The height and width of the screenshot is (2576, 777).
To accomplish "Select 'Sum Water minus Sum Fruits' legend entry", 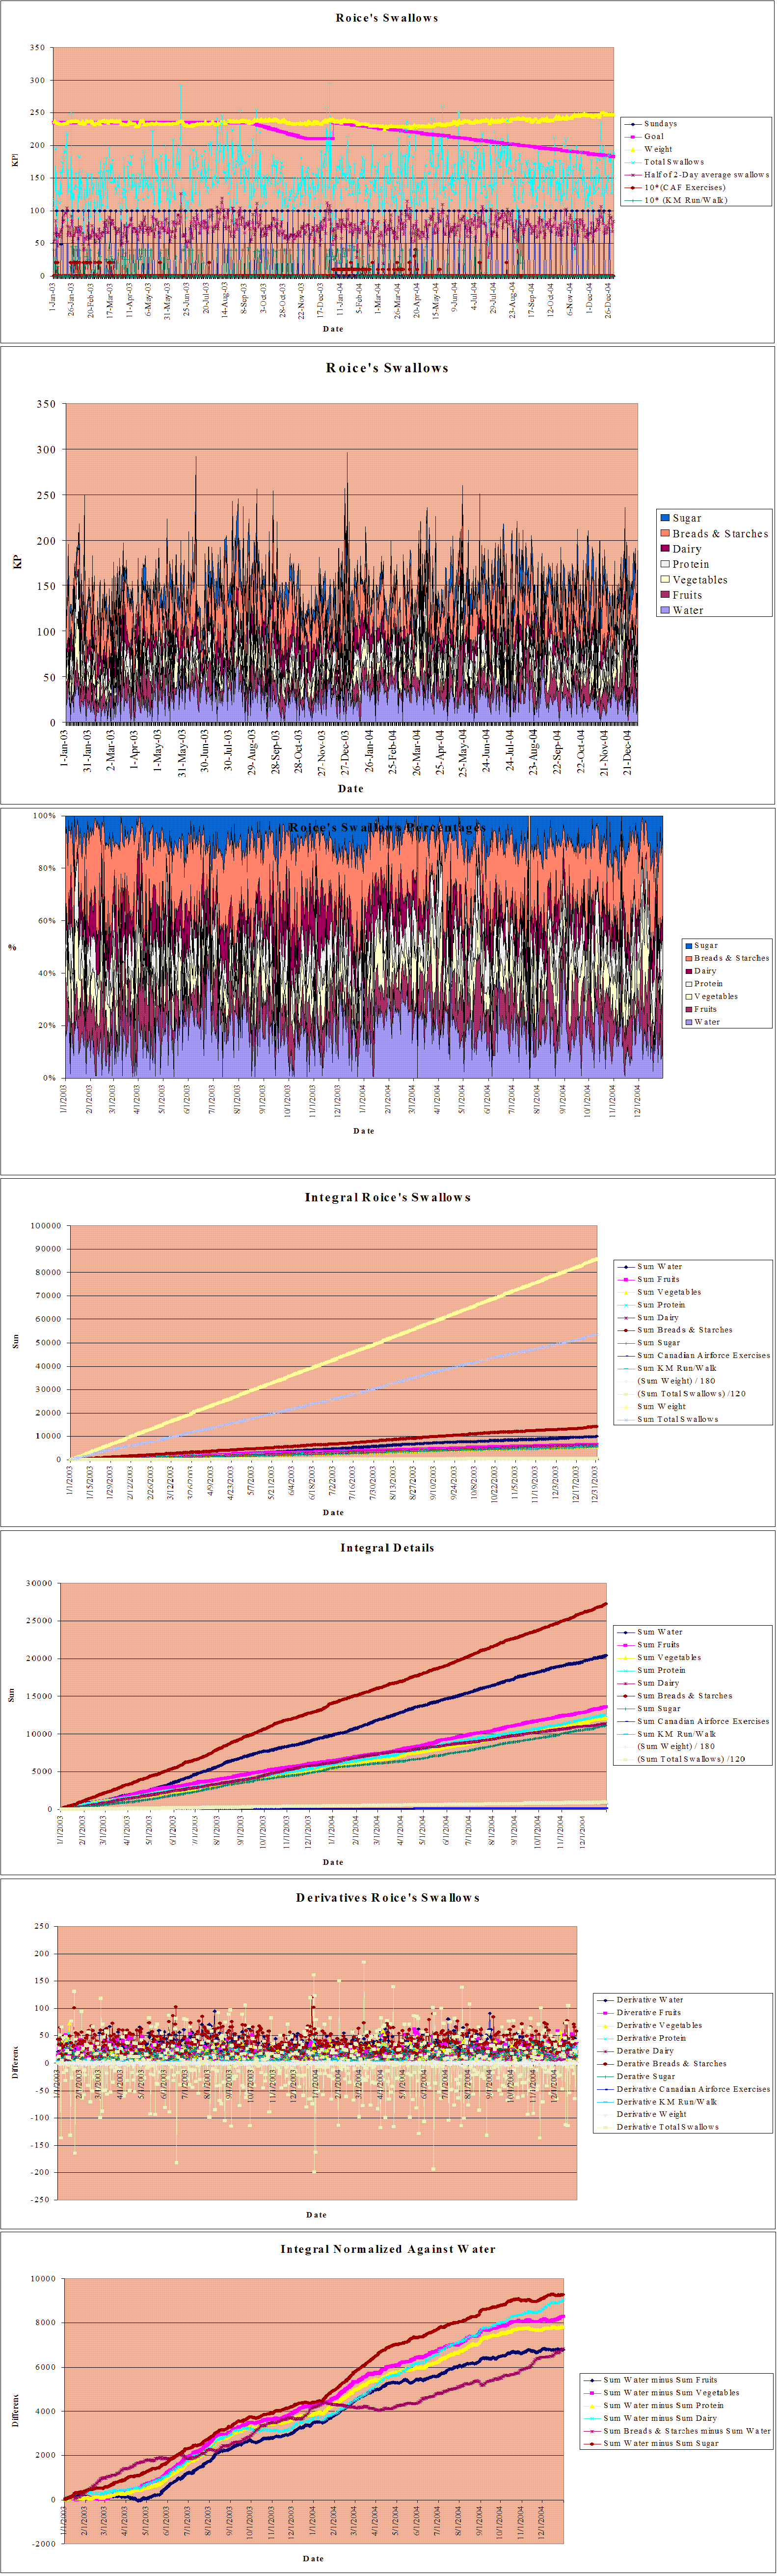I will 660,2380.
